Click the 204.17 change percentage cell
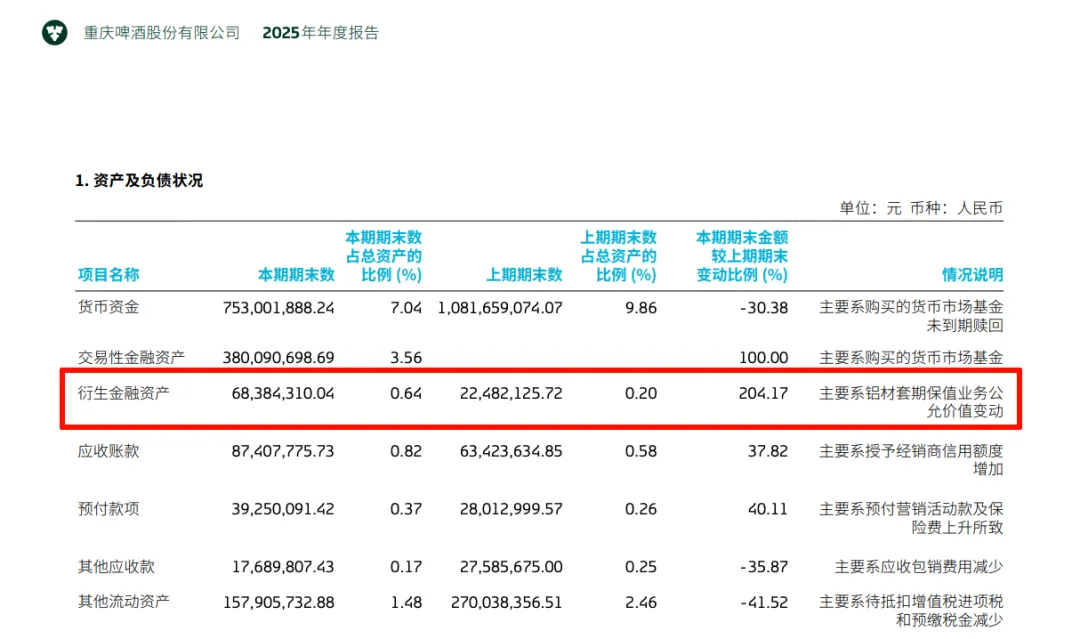This screenshot has width=1080, height=639. [x=763, y=393]
